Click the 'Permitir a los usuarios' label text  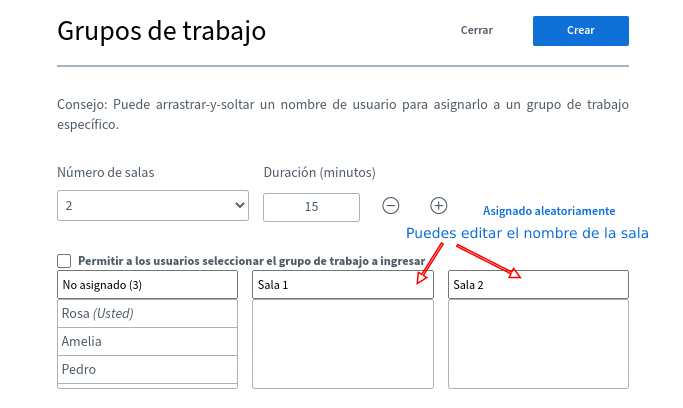tap(251, 261)
